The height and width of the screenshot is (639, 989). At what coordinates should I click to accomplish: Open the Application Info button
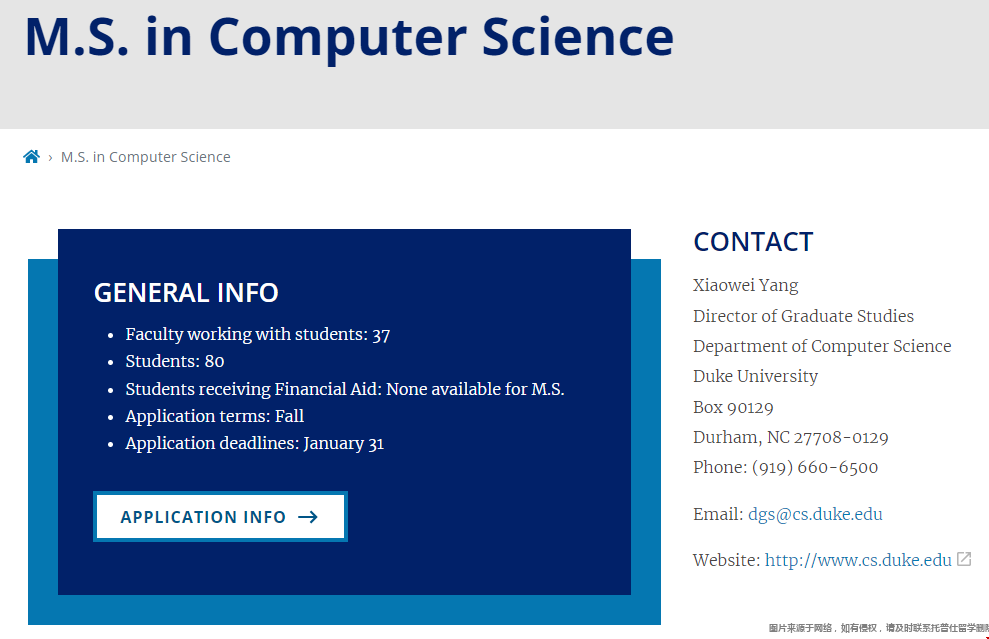220,517
